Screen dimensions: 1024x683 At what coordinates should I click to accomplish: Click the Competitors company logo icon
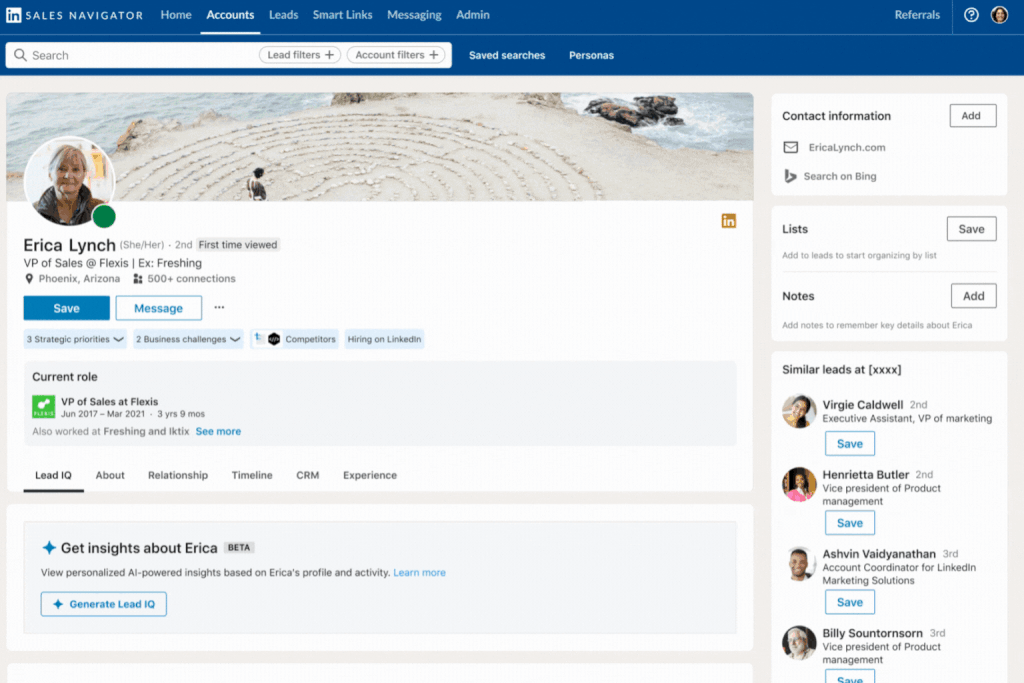(x=274, y=339)
